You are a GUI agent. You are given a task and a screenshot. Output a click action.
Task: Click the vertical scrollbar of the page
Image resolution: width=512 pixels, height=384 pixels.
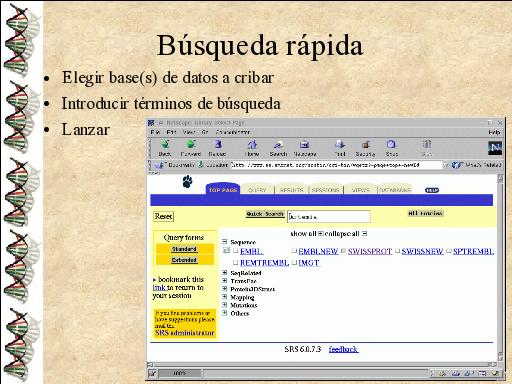point(500,268)
